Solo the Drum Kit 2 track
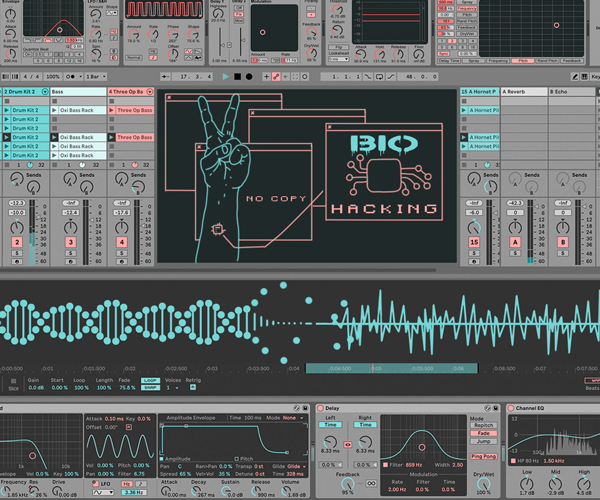The width and height of the screenshot is (600, 500). (17, 253)
